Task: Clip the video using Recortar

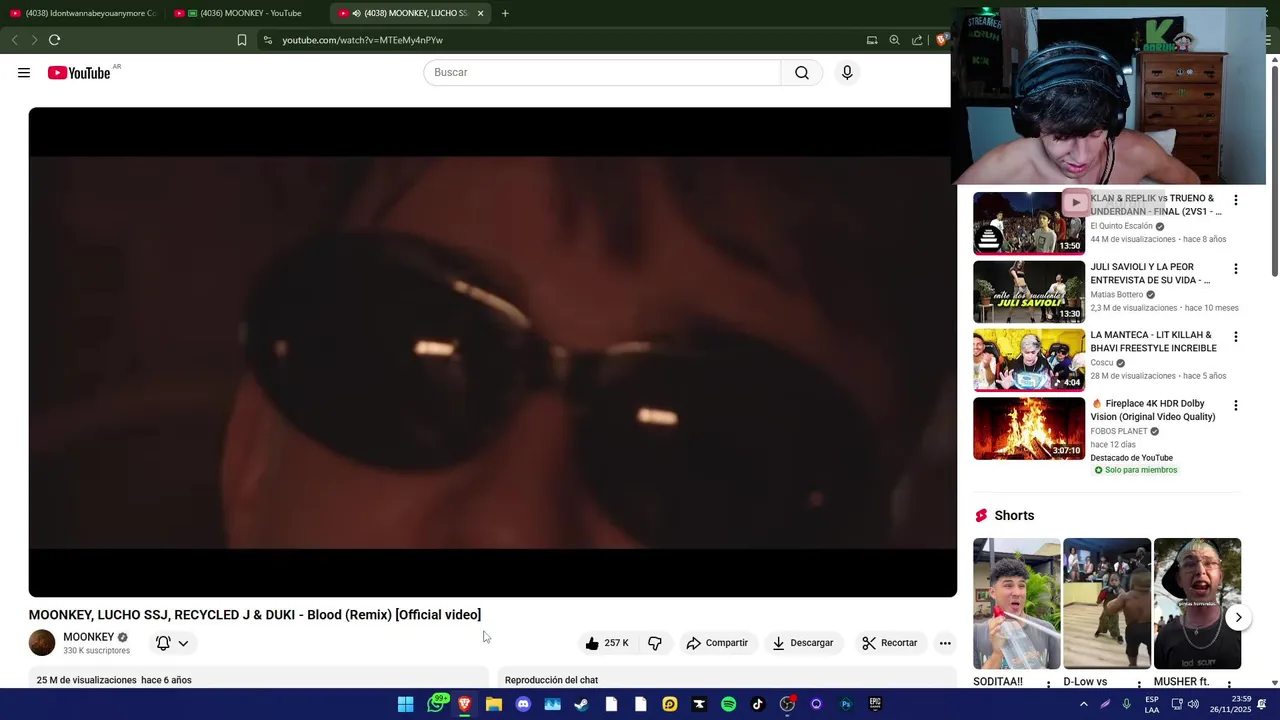Action: pos(890,643)
